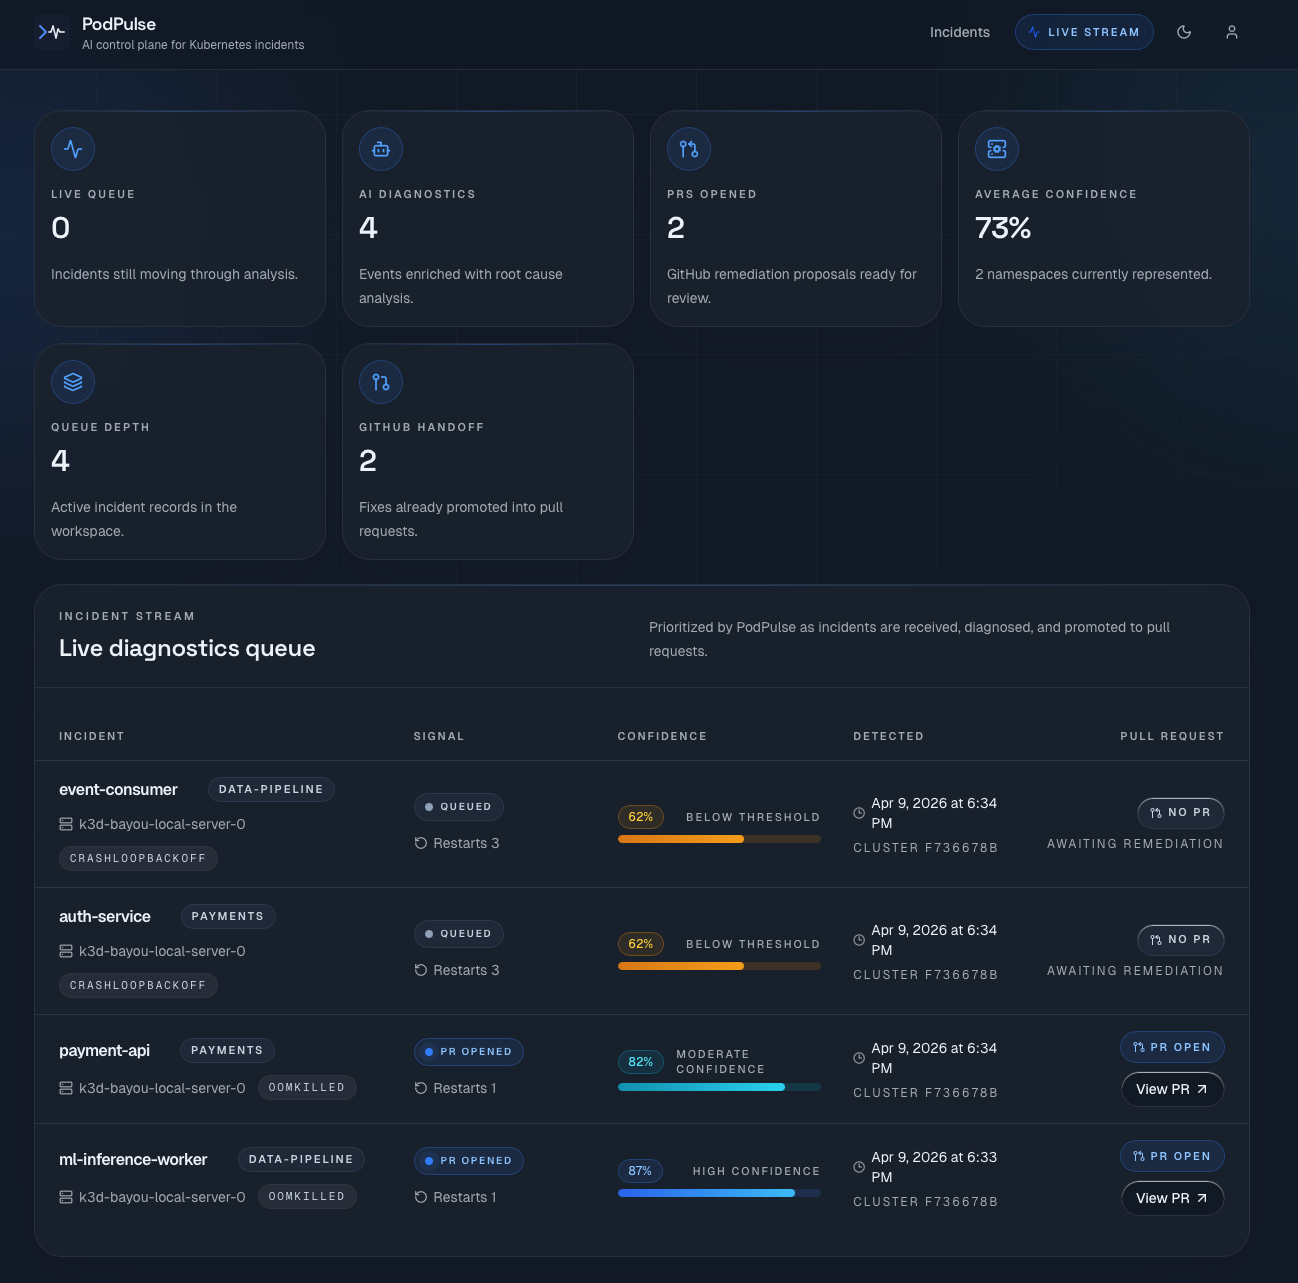
Task: Open View PR for payment-api
Action: (x=1172, y=1089)
